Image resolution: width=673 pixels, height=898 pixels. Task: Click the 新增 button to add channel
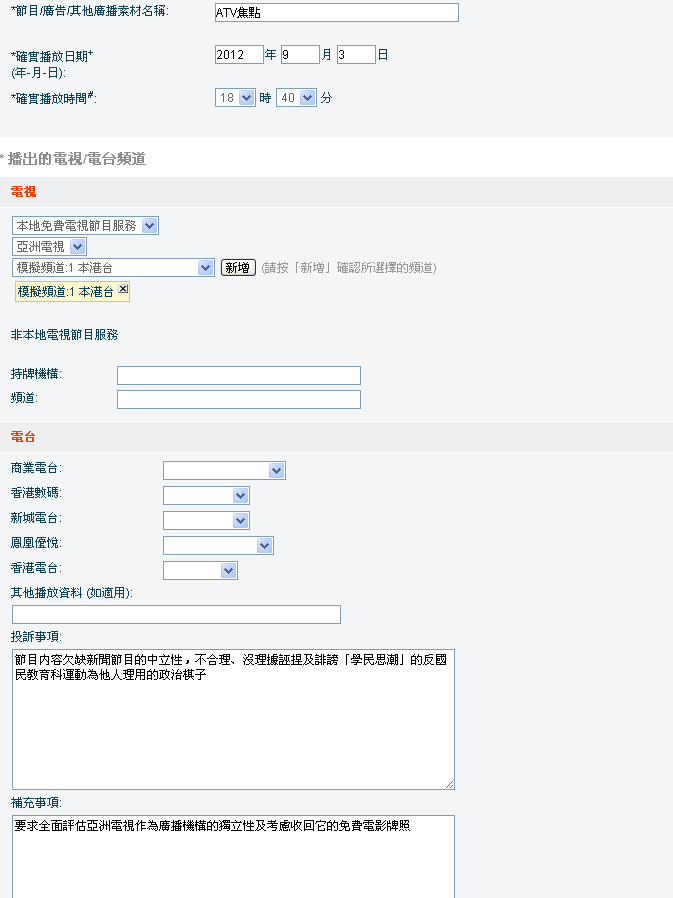pos(238,268)
